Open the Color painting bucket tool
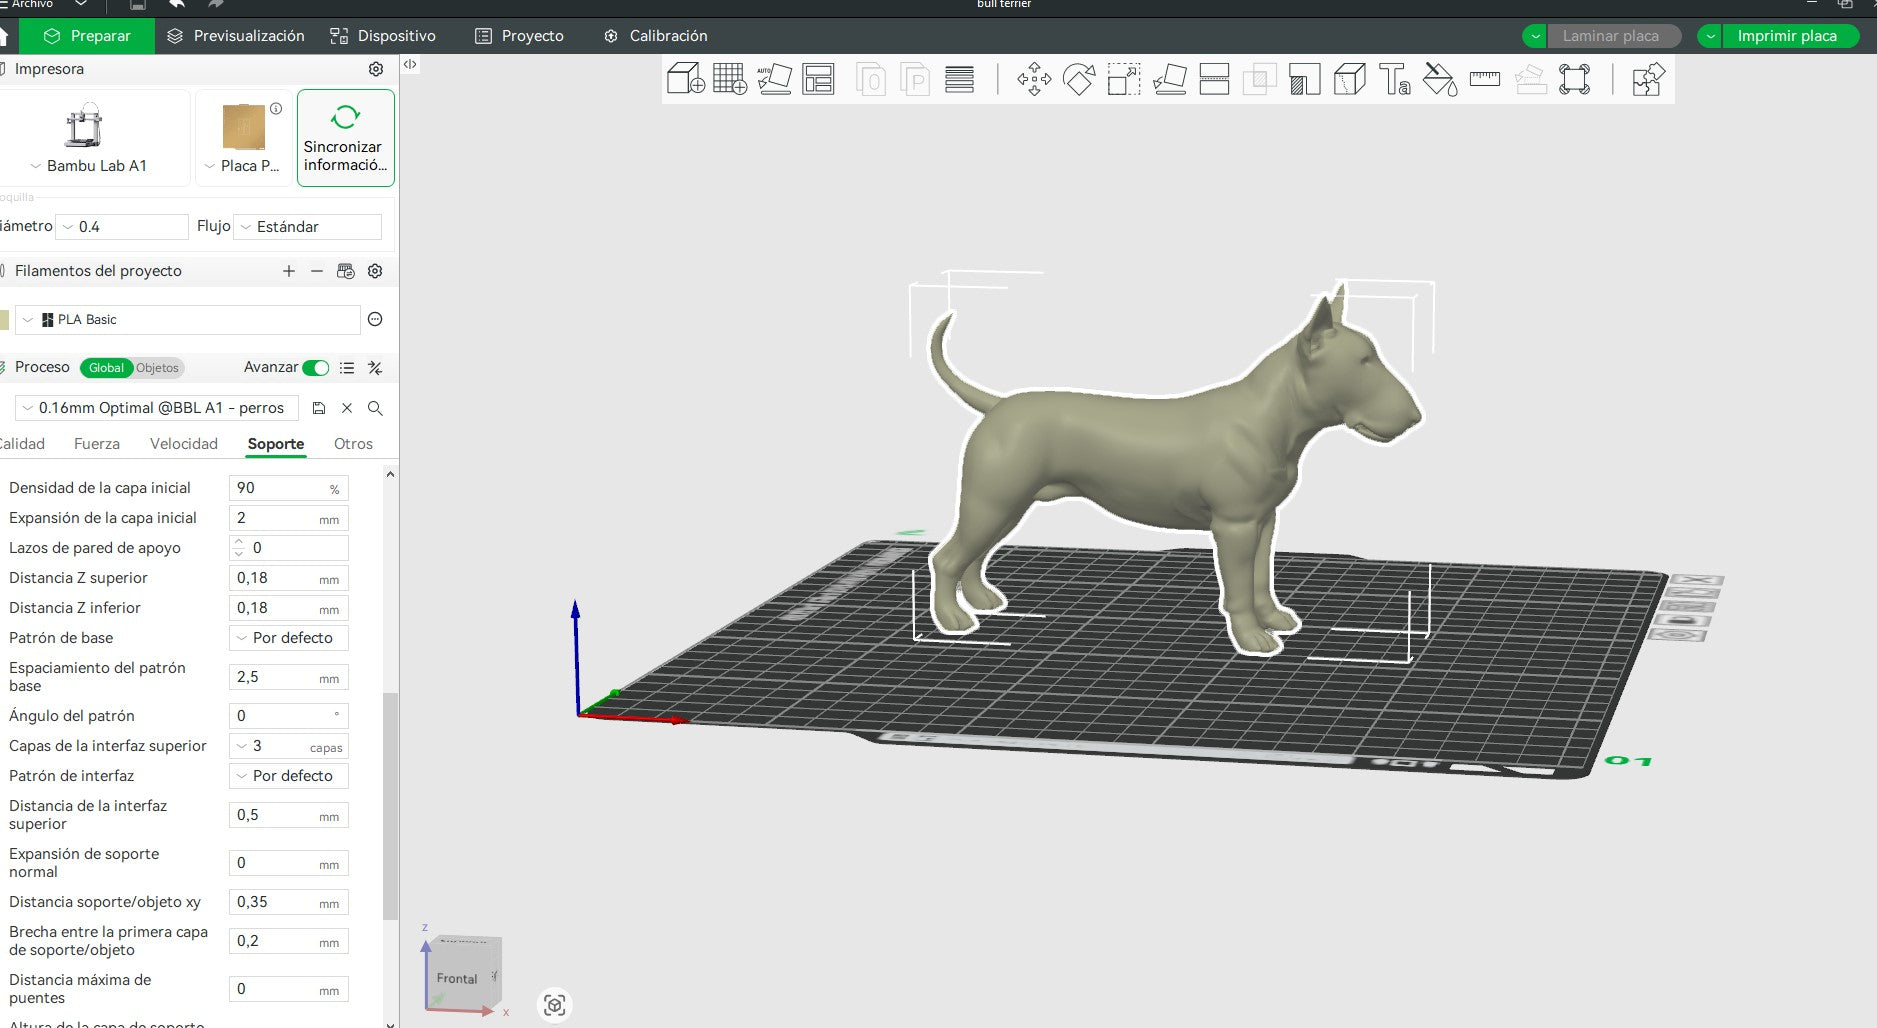 1440,79
